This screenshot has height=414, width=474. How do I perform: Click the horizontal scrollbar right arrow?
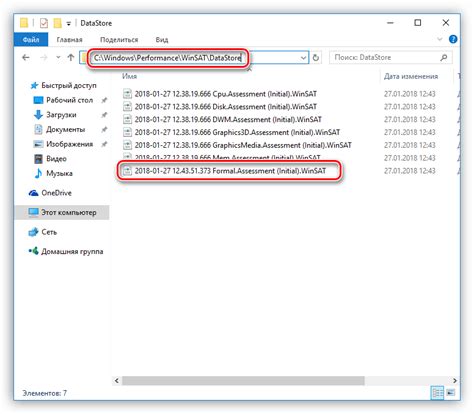tap(455, 380)
